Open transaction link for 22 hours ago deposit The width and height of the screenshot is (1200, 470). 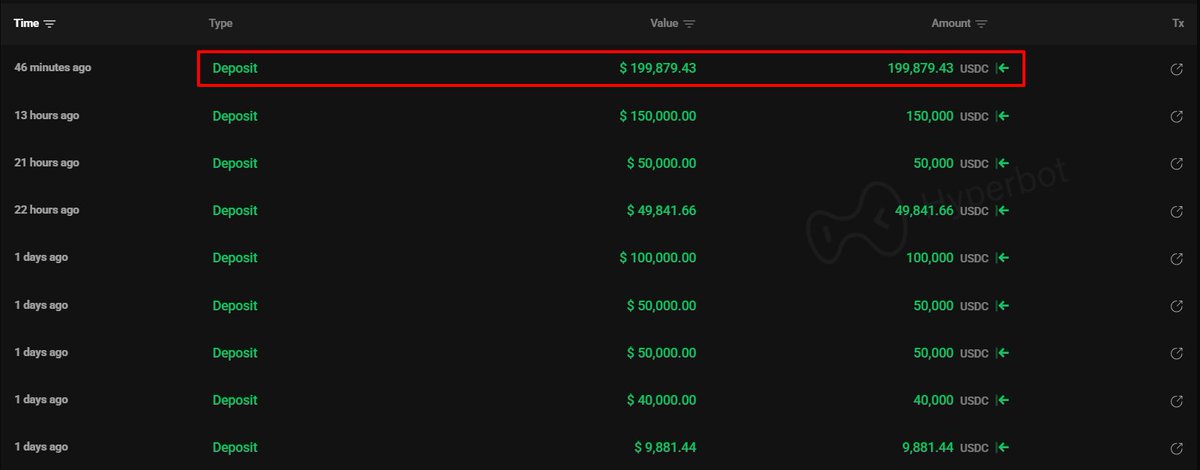1177,211
